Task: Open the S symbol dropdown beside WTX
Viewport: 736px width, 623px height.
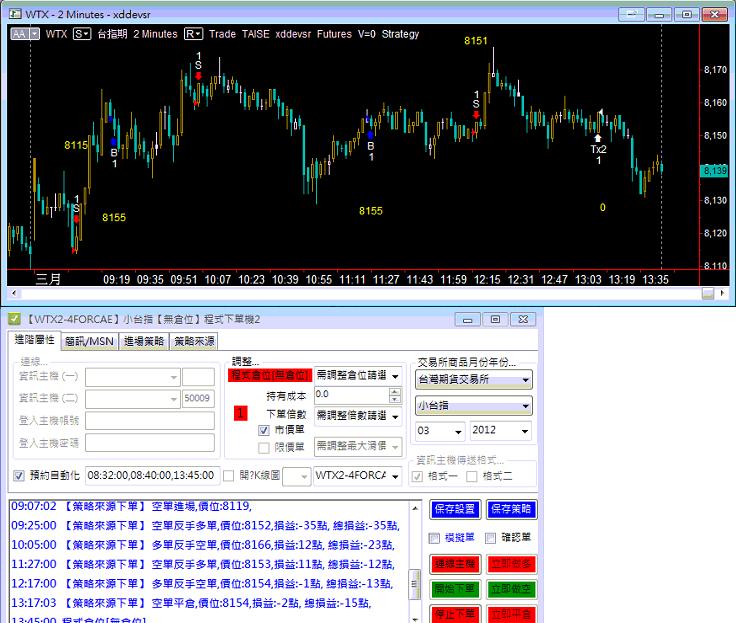Action: click(x=82, y=34)
